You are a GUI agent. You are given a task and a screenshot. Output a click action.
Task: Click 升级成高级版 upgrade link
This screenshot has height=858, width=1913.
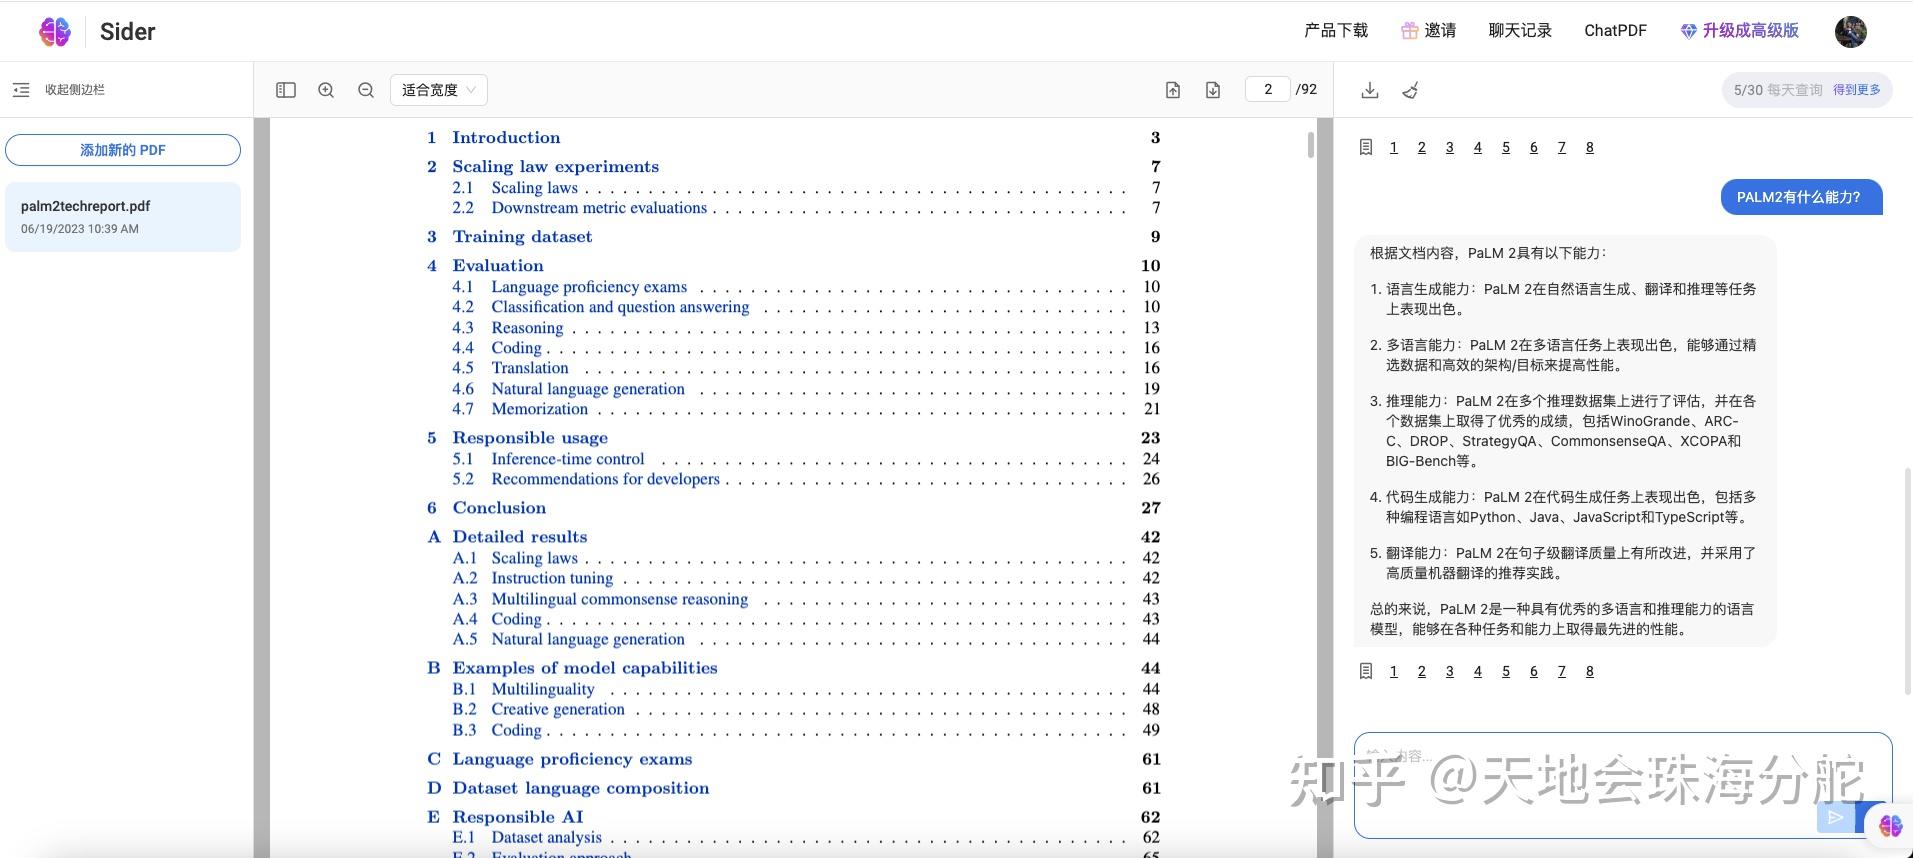tap(1751, 31)
